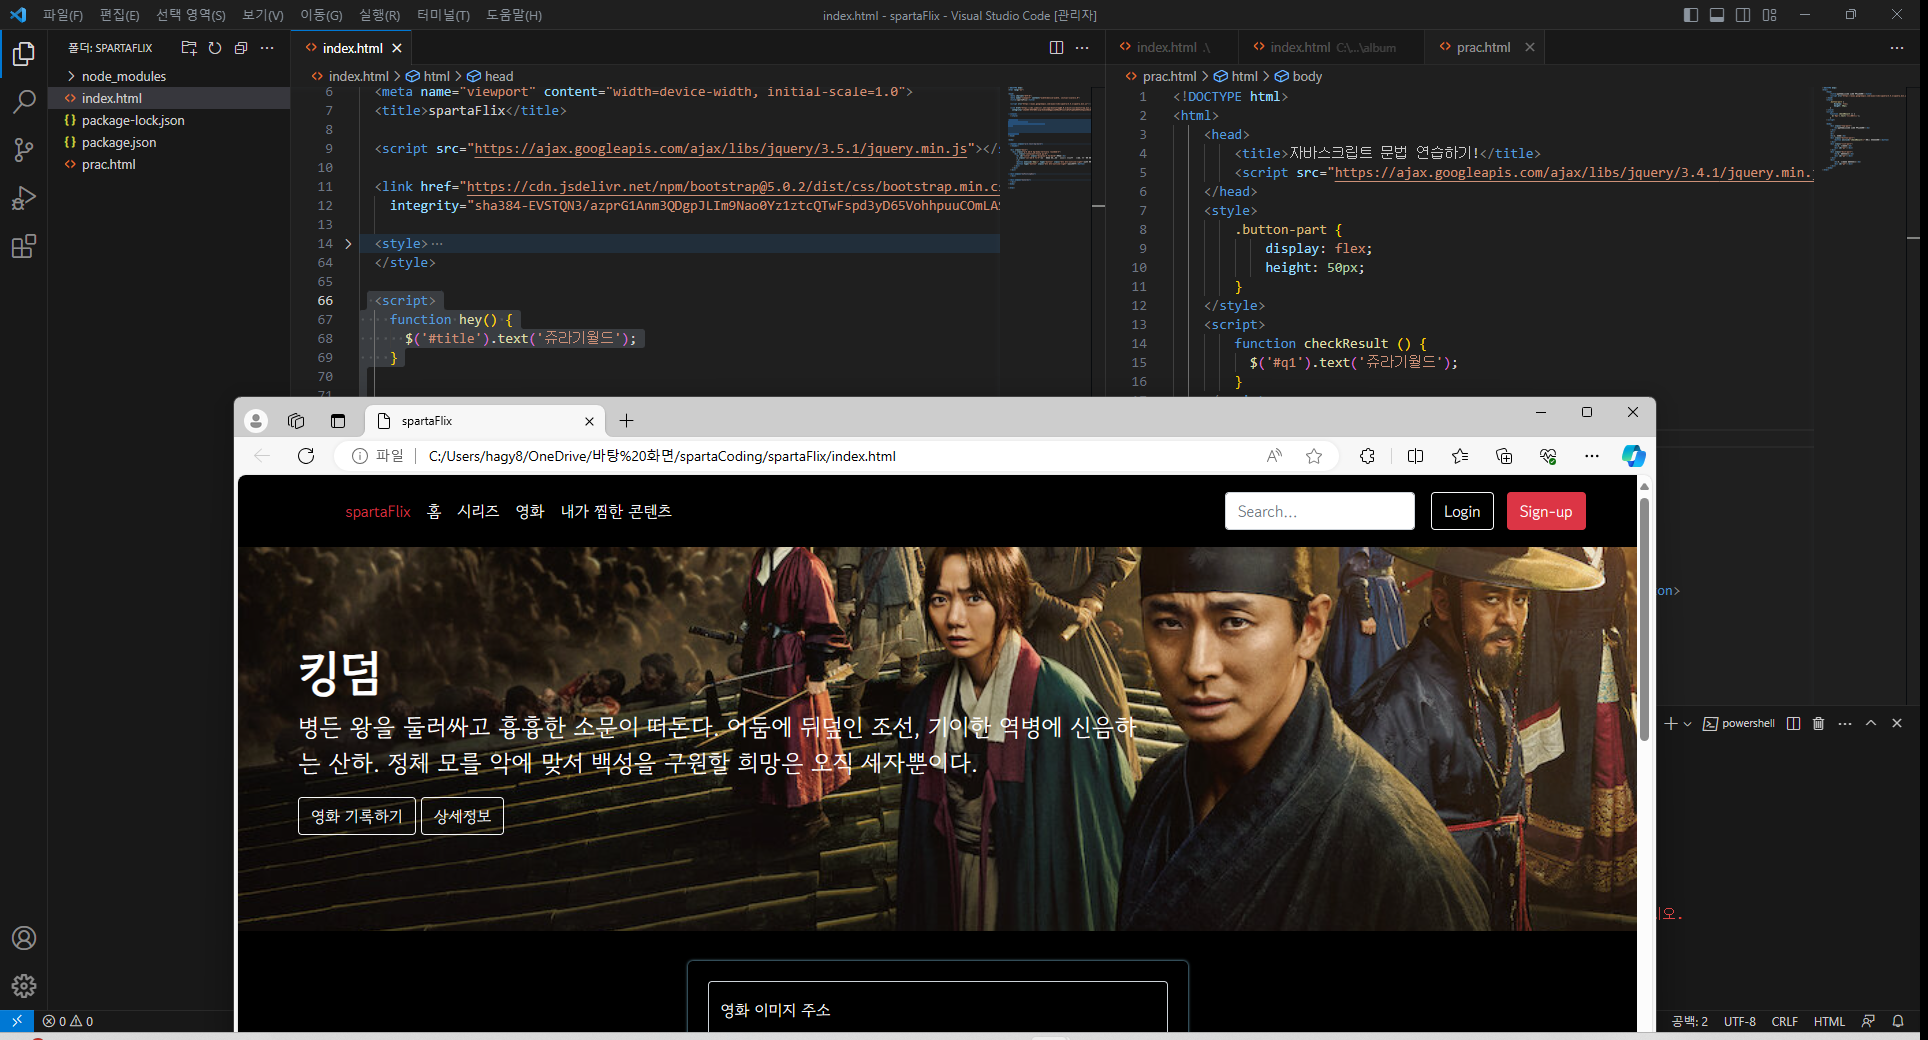Open the 보기(V) menu
1928x1040 pixels.
263,15
